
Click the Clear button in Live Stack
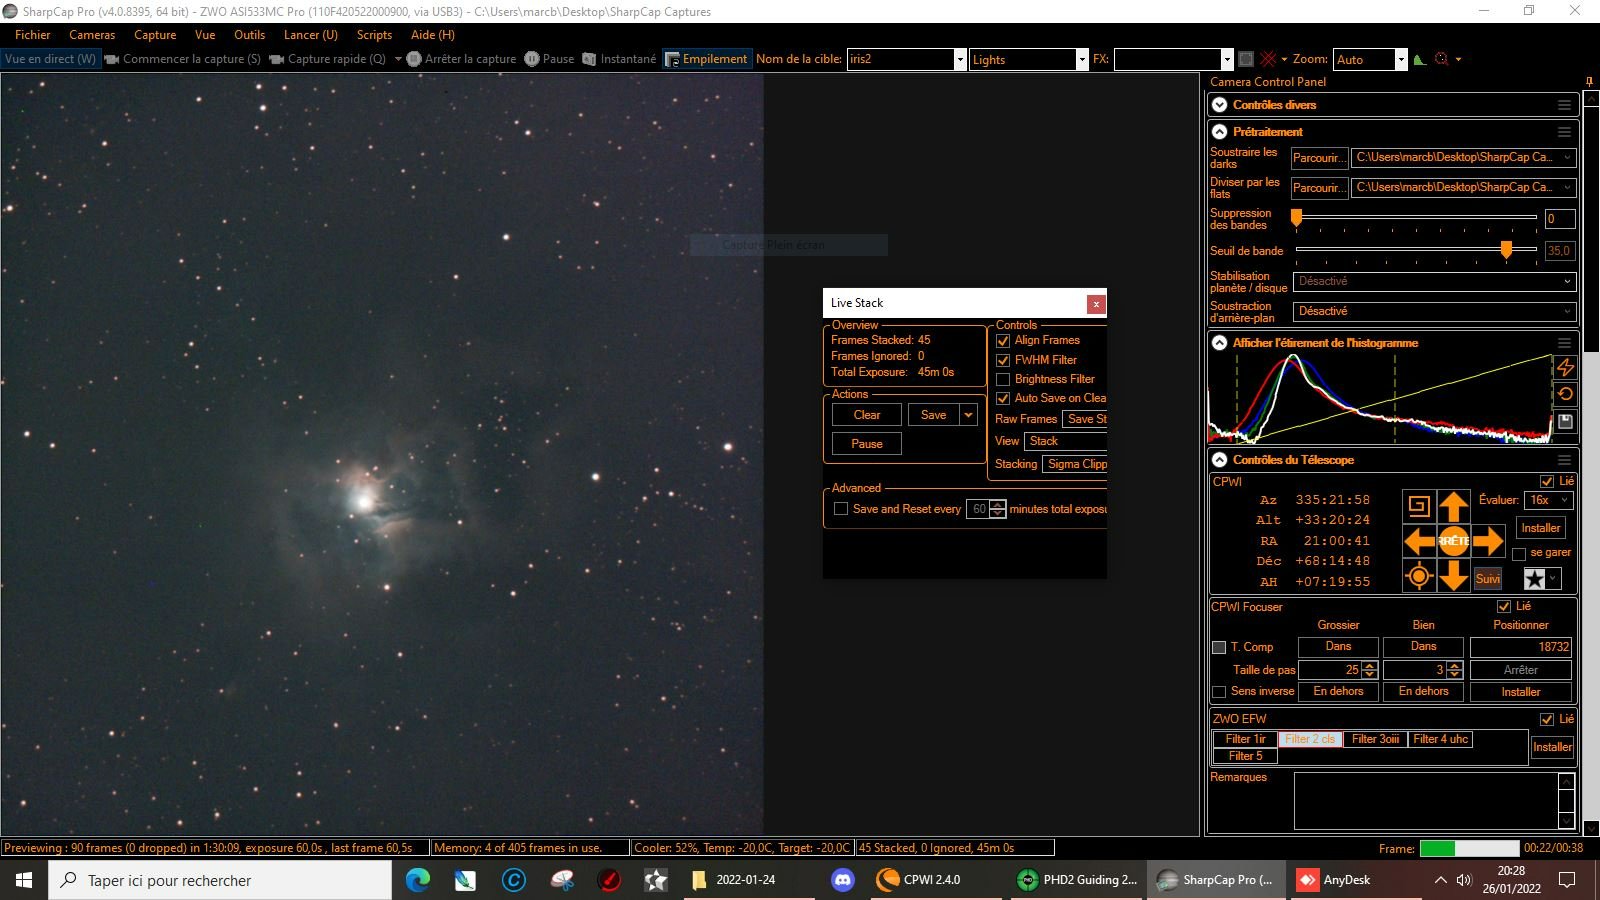(867, 415)
